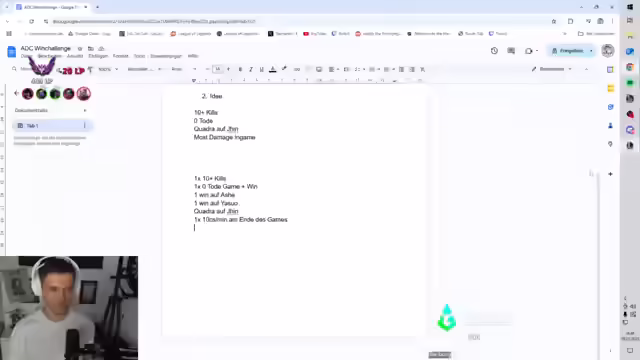Open version history clock icon
The height and width of the screenshot is (360, 640).
(x=494, y=51)
